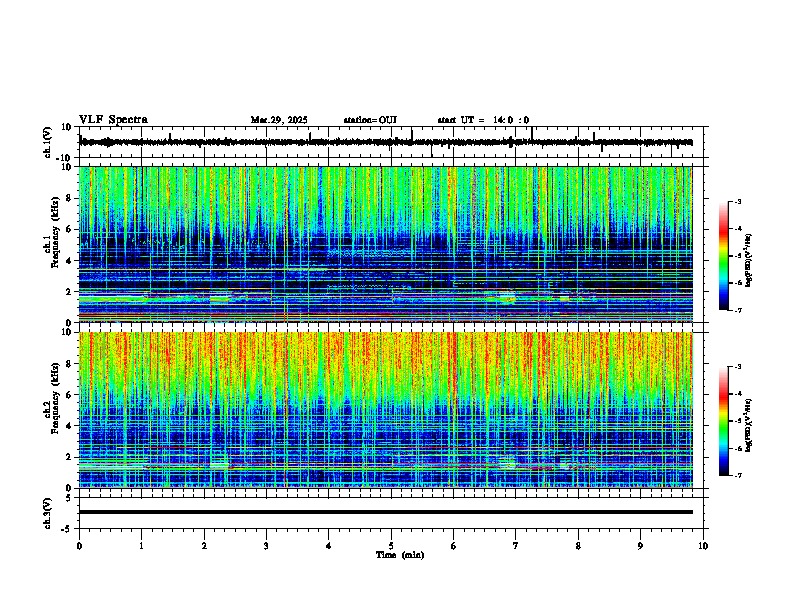Click the ch.1 color bar log(PSD) label
Screen dimensions: 792x612
748,261
